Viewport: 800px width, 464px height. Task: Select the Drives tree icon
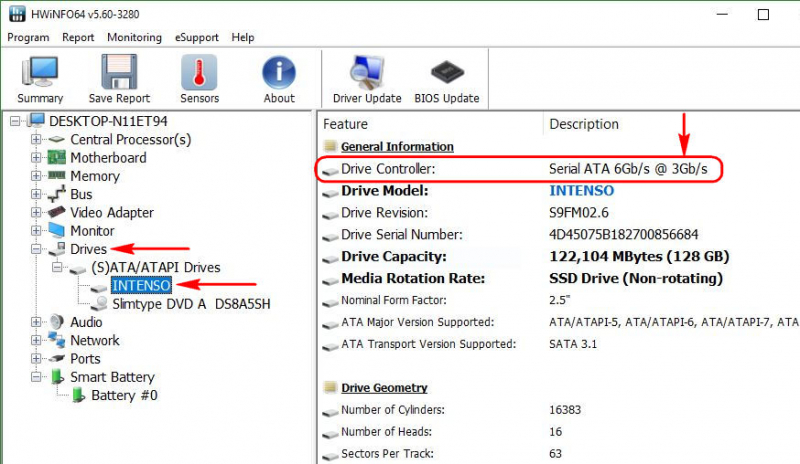pos(57,249)
